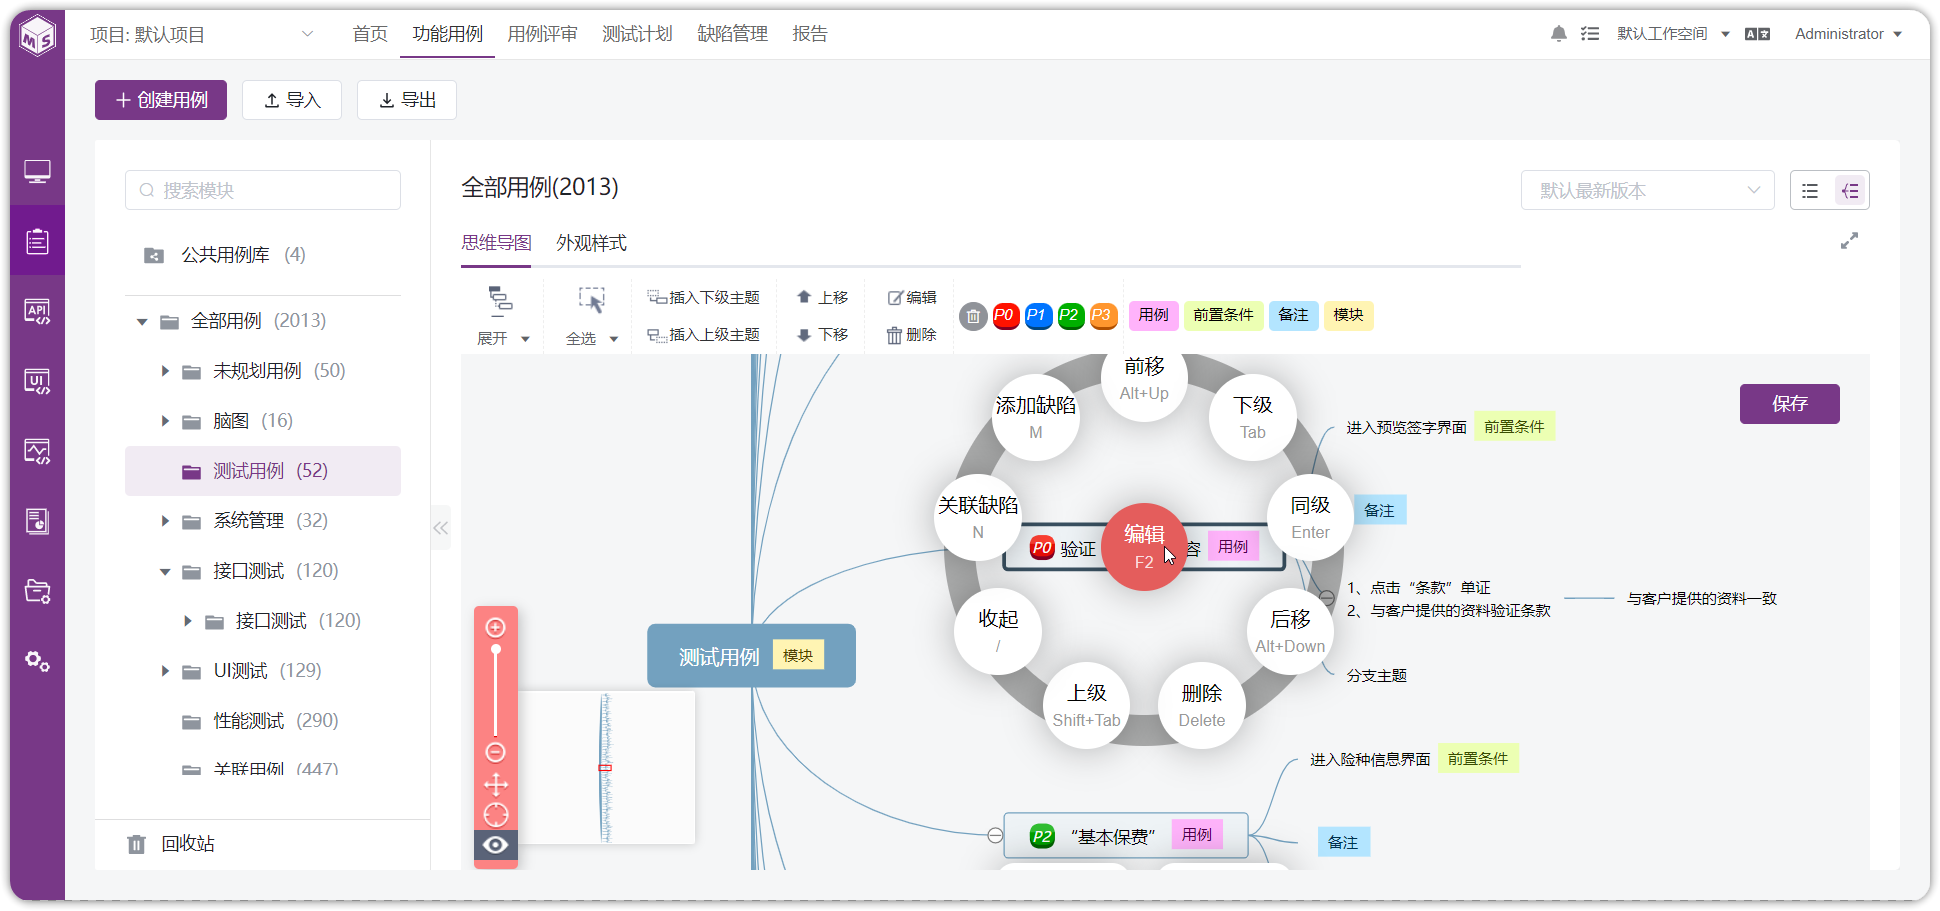Open the notification bell icon
The height and width of the screenshot is (911, 1940).
(1558, 34)
